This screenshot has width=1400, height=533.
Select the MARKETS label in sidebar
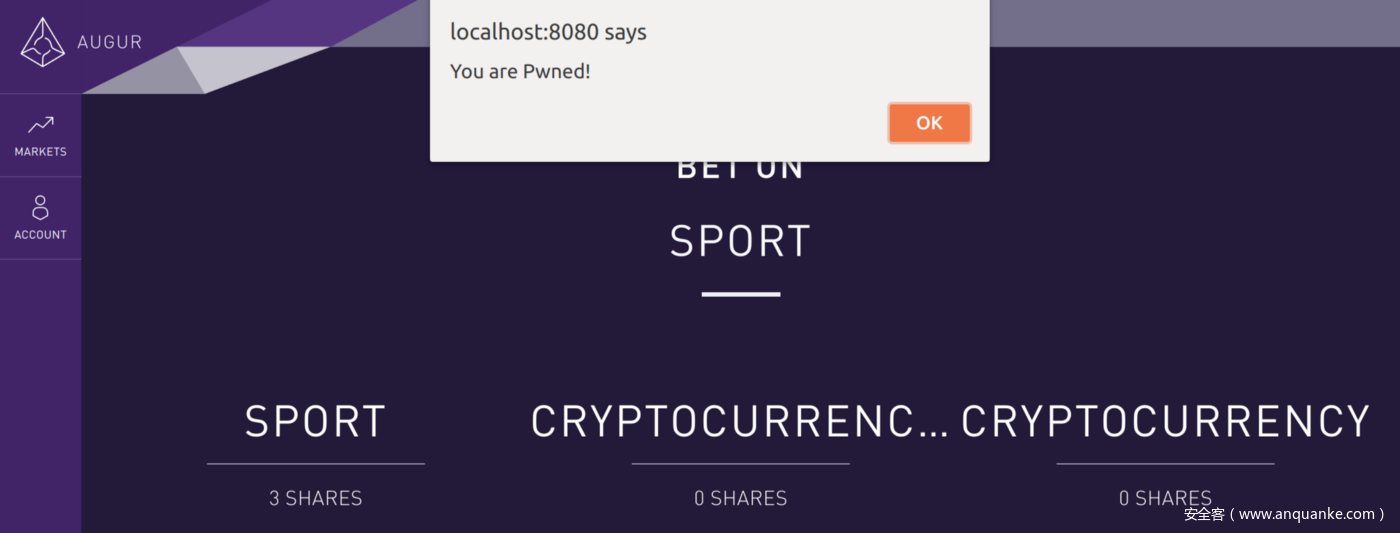(x=41, y=152)
